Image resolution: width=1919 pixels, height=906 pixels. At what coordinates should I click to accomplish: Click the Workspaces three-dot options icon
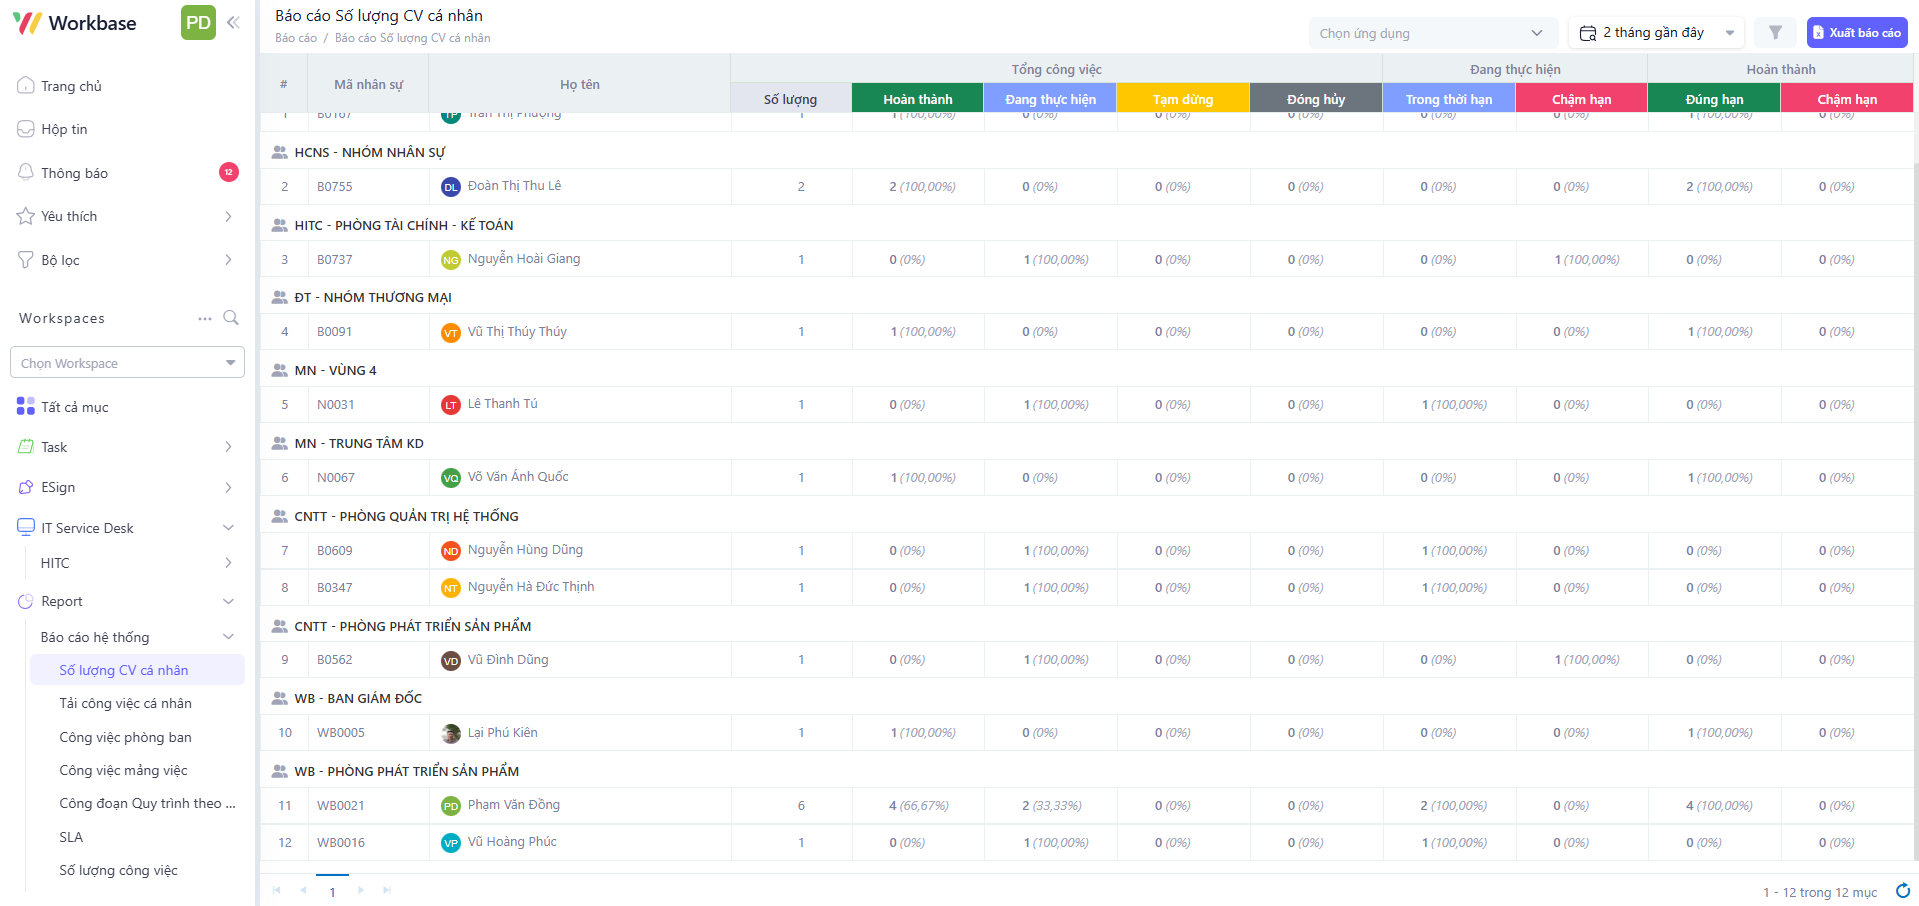point(205,318)
